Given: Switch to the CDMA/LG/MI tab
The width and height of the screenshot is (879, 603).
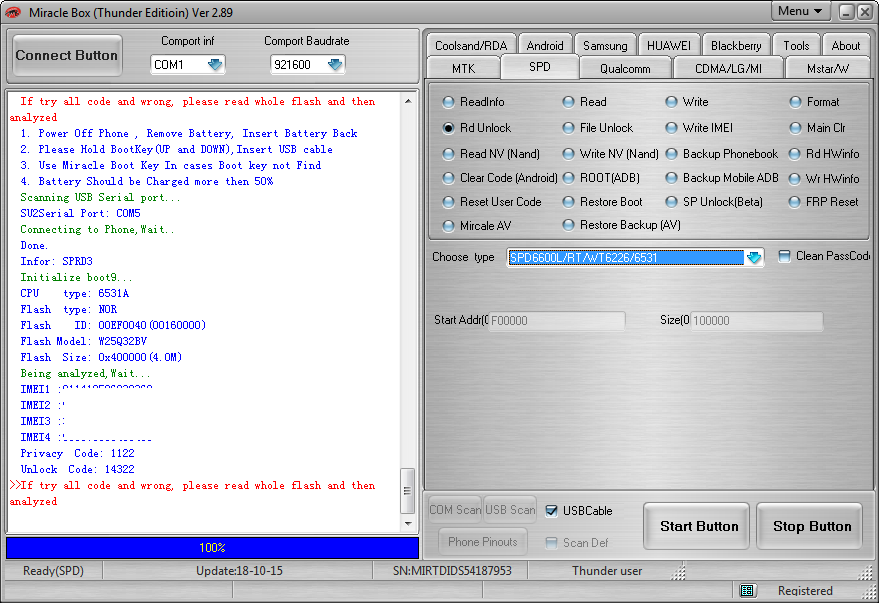Looking at the screenshot, I should [x=728, y=68].
